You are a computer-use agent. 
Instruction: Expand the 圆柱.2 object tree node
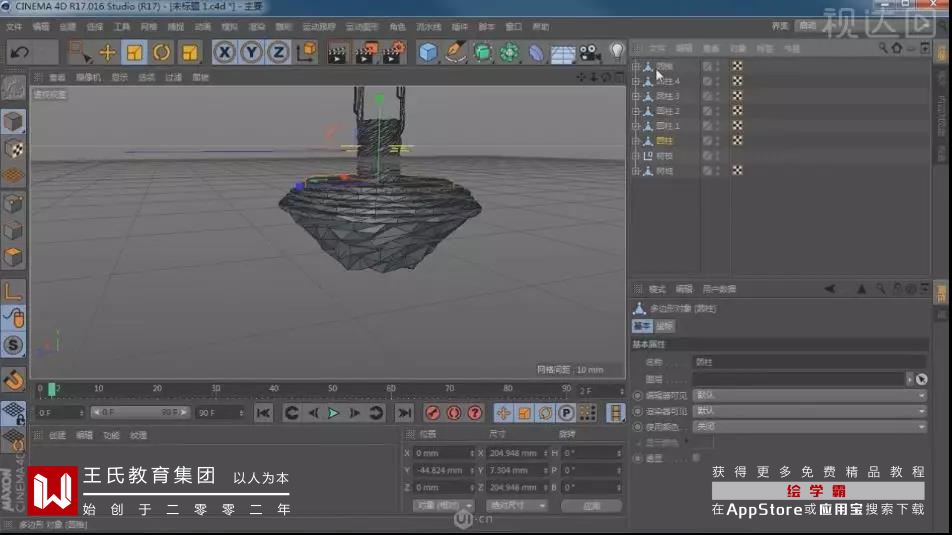(636, 111)
